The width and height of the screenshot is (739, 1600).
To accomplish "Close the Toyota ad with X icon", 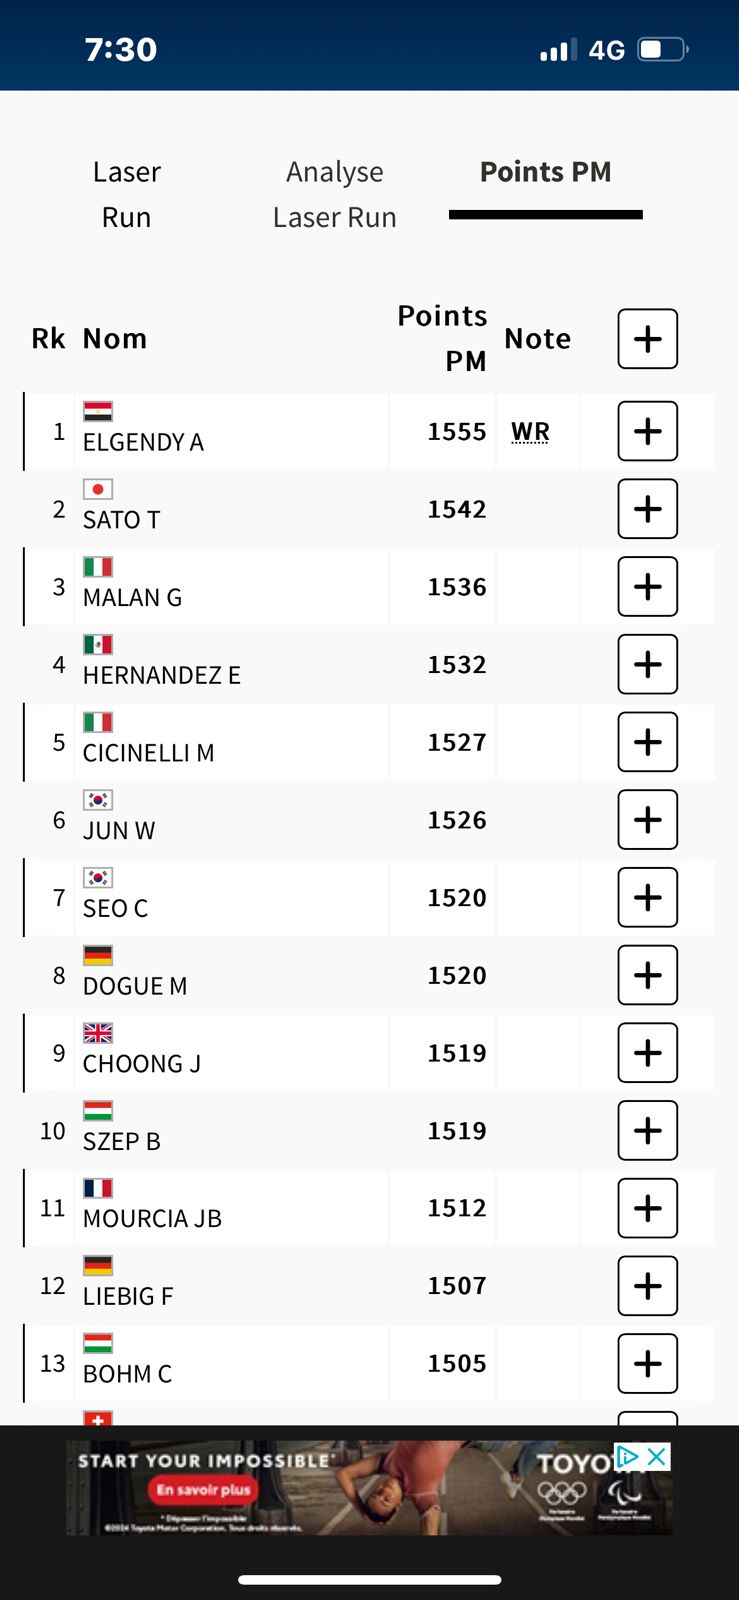I will click(657, 1457).
